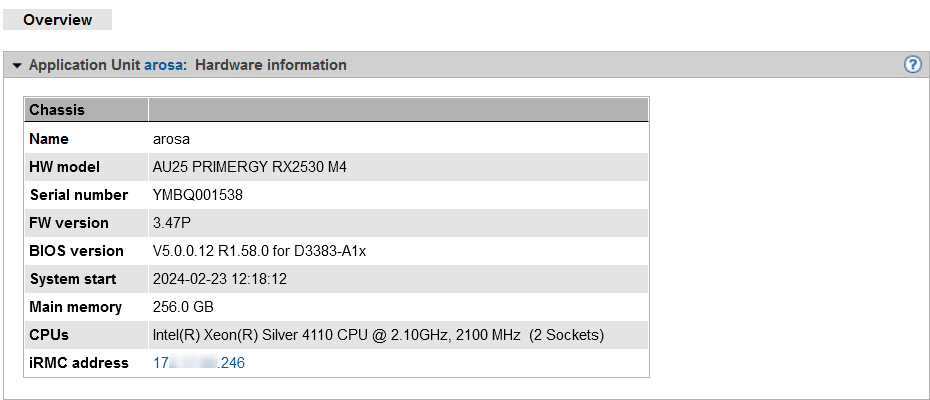The height and width of the screenshot is (400, 930).
Task: Open the help question mark icon
Action: coord(912,65)
